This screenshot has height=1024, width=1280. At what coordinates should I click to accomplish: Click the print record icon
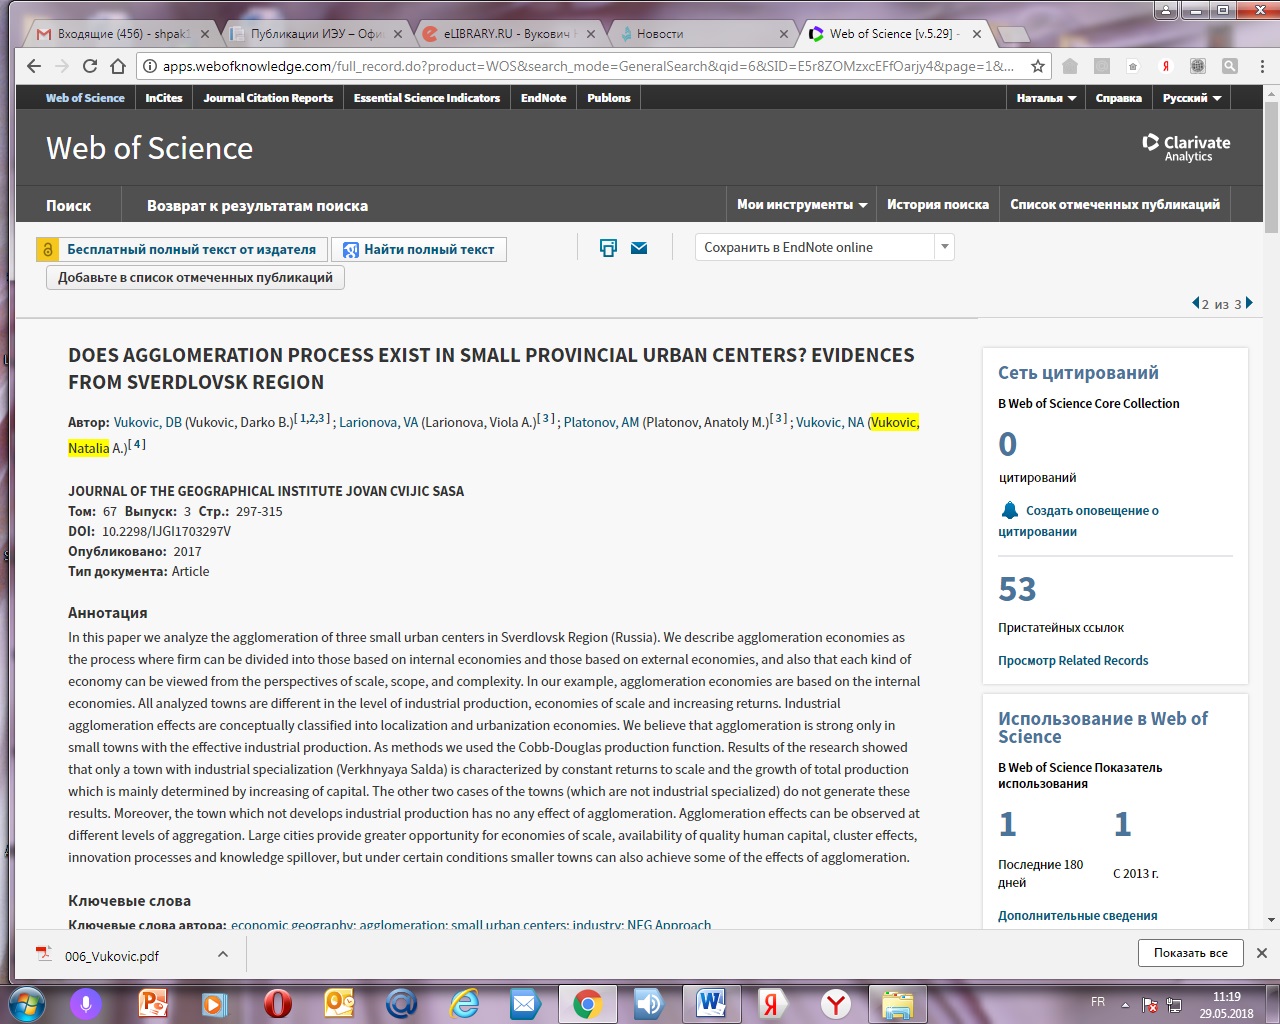coord(608,248)
